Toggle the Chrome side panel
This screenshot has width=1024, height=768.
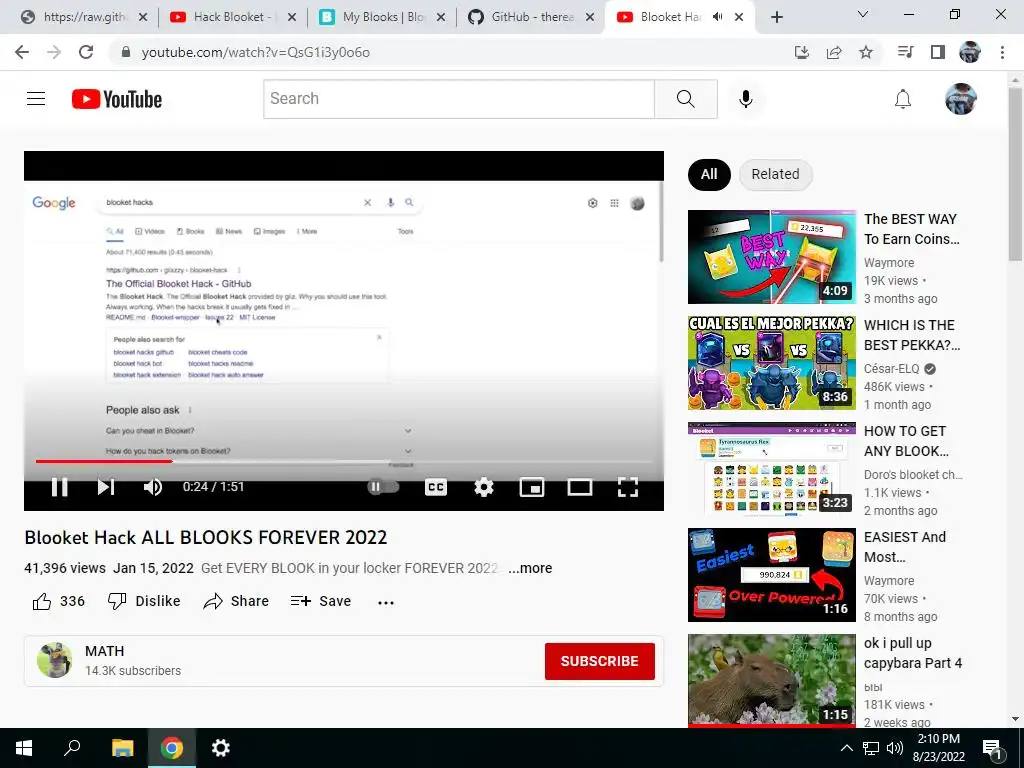click(938, 52)
